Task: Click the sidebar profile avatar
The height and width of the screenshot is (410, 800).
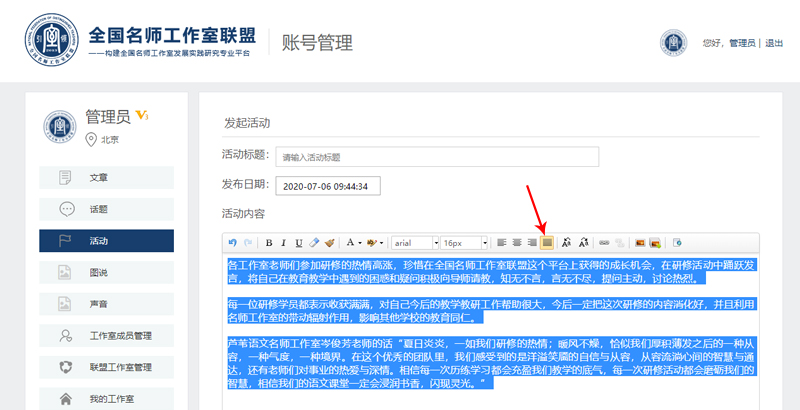Action: [60, 126]
